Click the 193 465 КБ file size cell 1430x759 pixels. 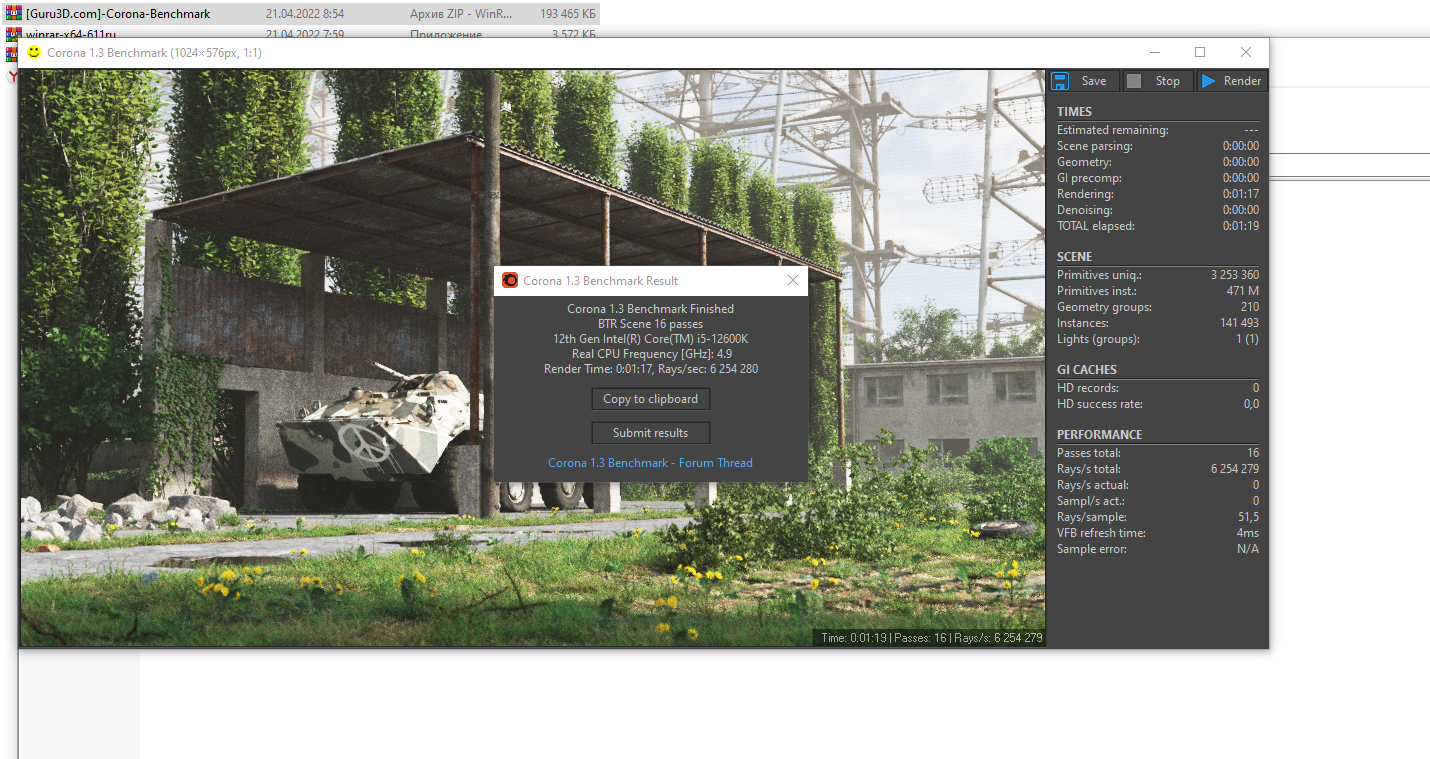click(x=567, y=14)
